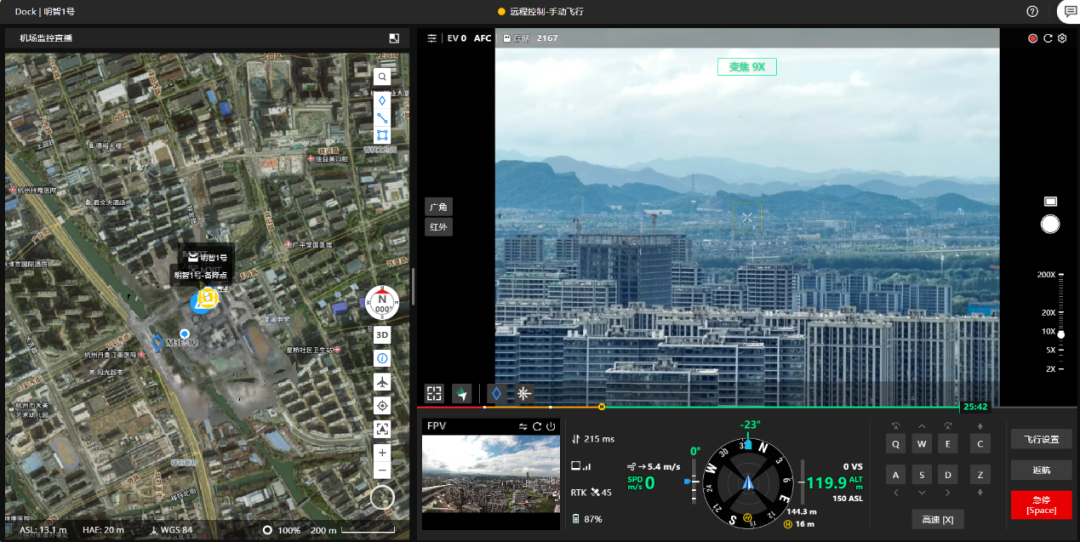Click the snowflake-style icon on the camera view
The width and height of the screenshot is (1080, 542).
(x=524, y=393)
